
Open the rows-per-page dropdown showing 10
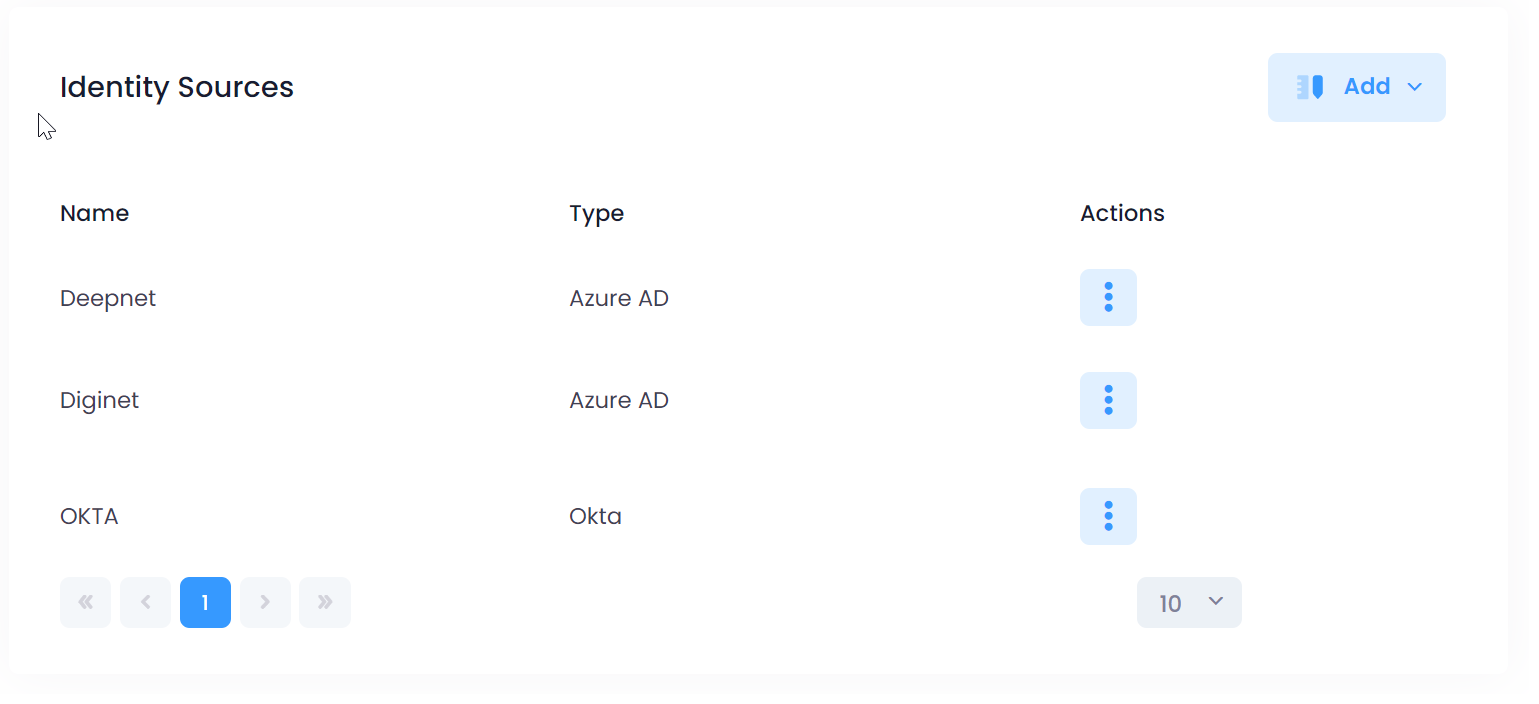1189,602
